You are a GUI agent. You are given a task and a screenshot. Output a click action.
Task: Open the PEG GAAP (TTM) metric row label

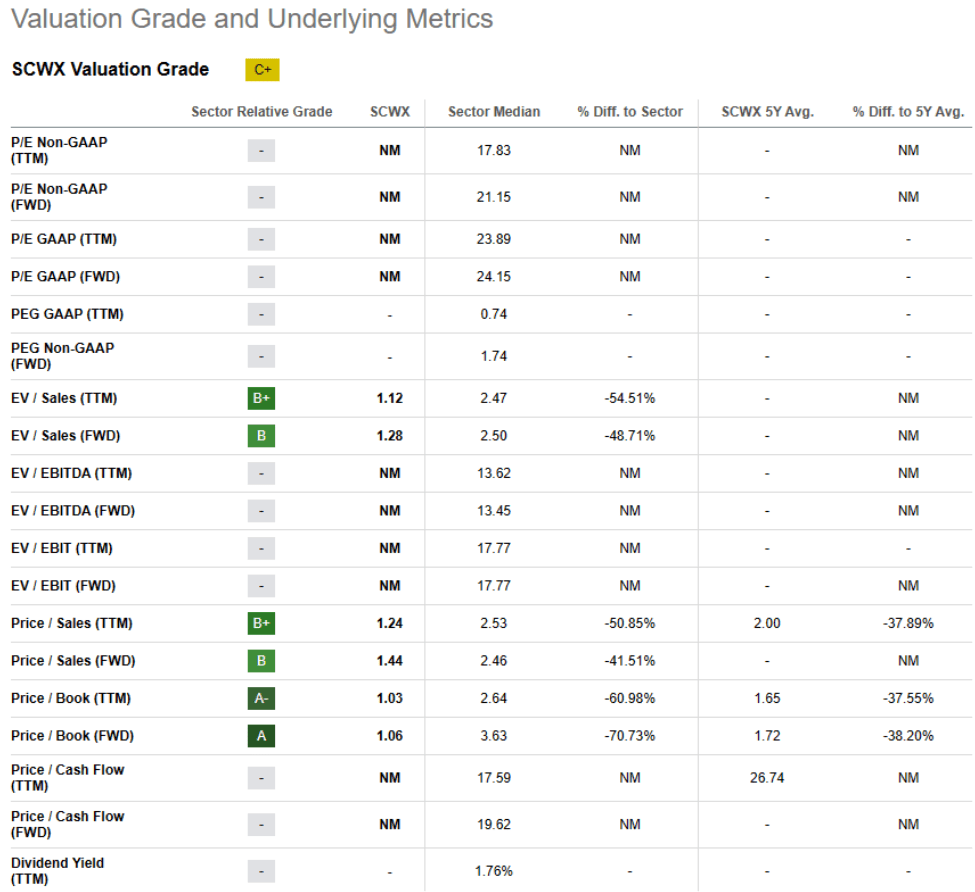(x=67, y=314)
